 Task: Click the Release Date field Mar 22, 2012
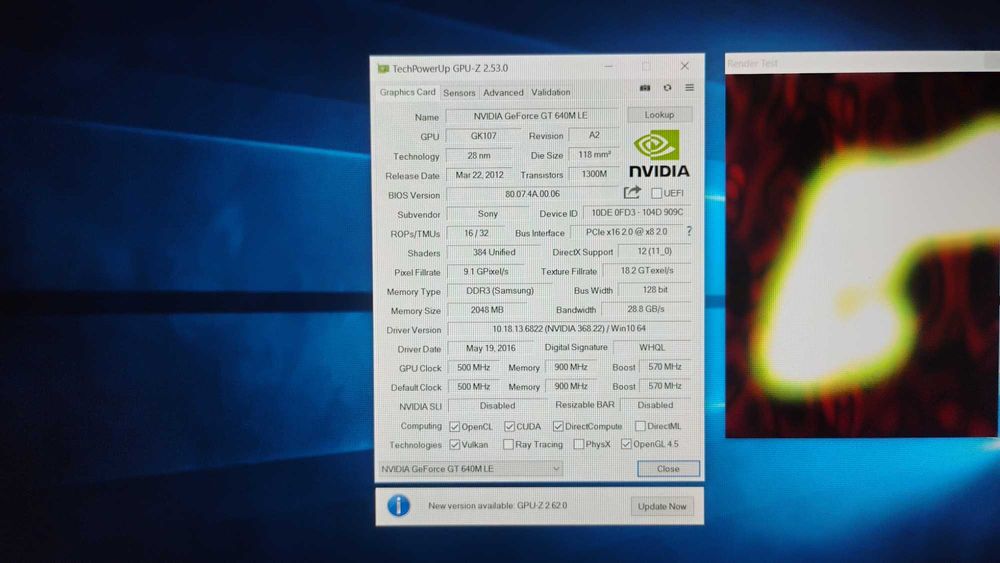click(480, 175)
